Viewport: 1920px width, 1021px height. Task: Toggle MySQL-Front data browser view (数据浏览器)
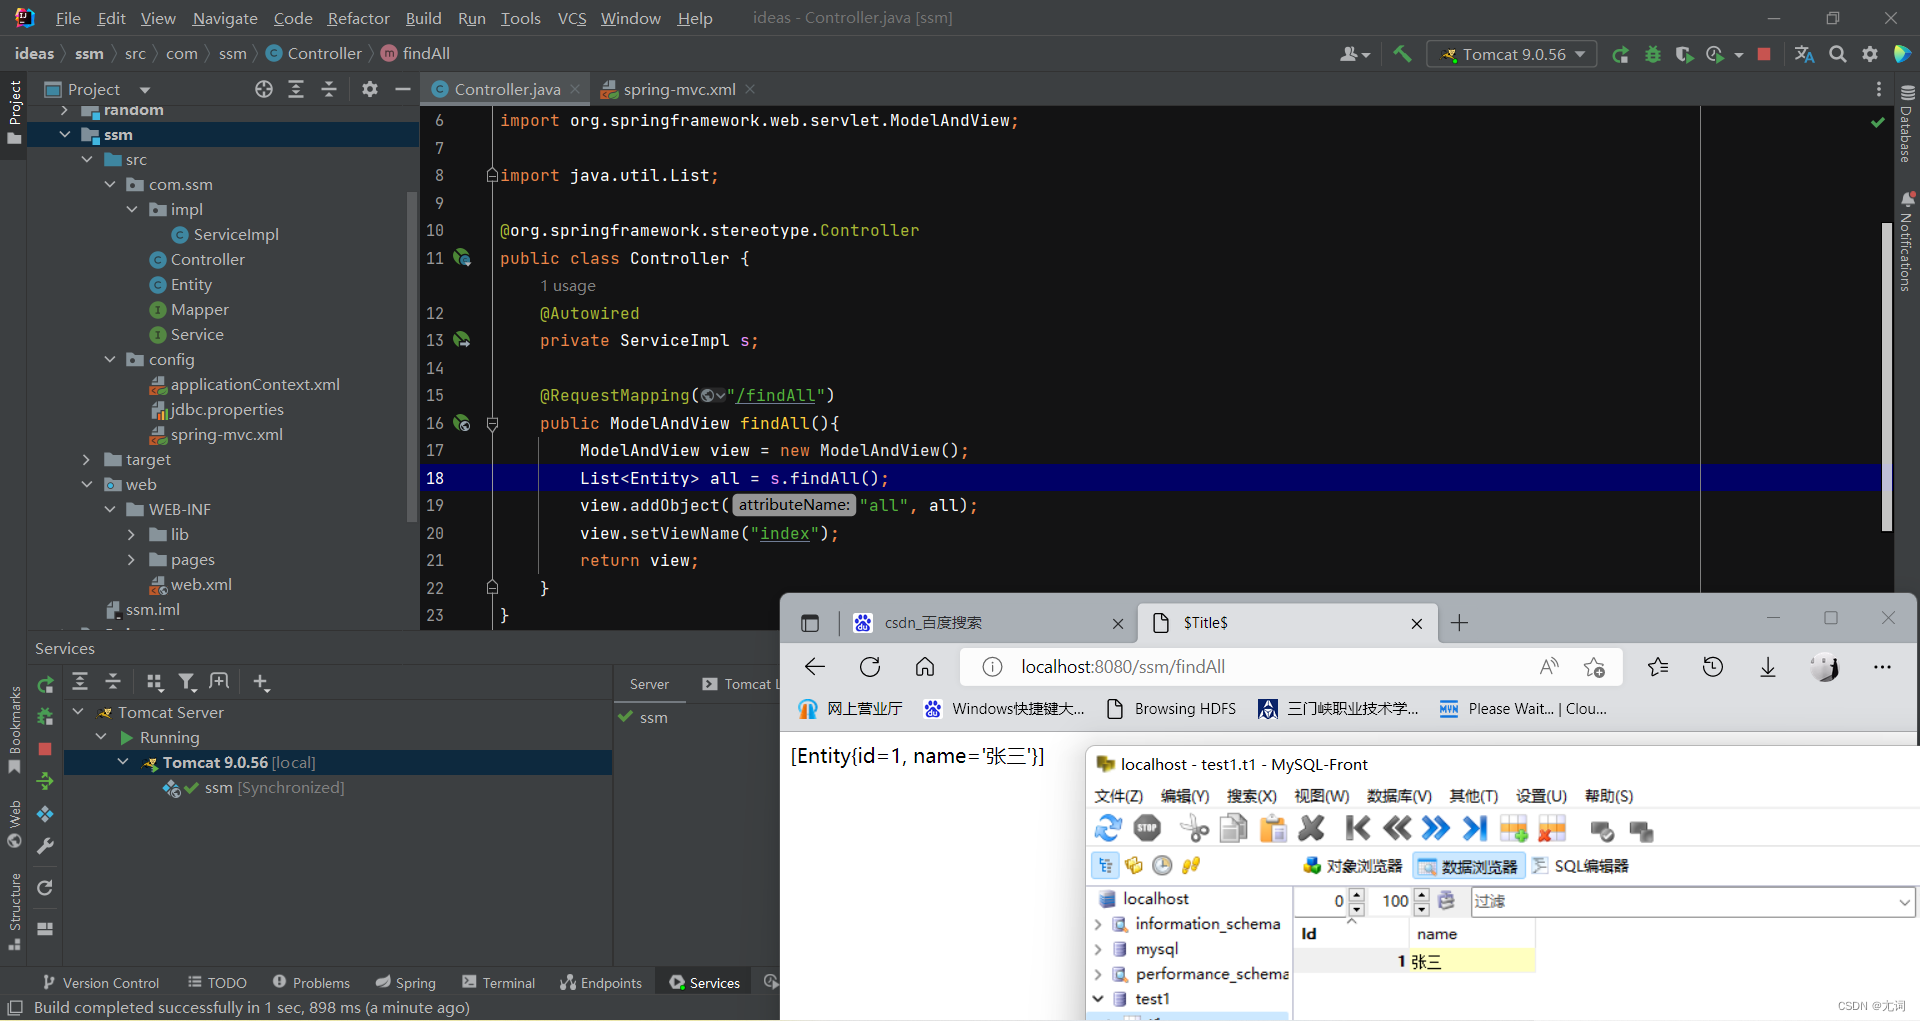tap(1469, 866)
